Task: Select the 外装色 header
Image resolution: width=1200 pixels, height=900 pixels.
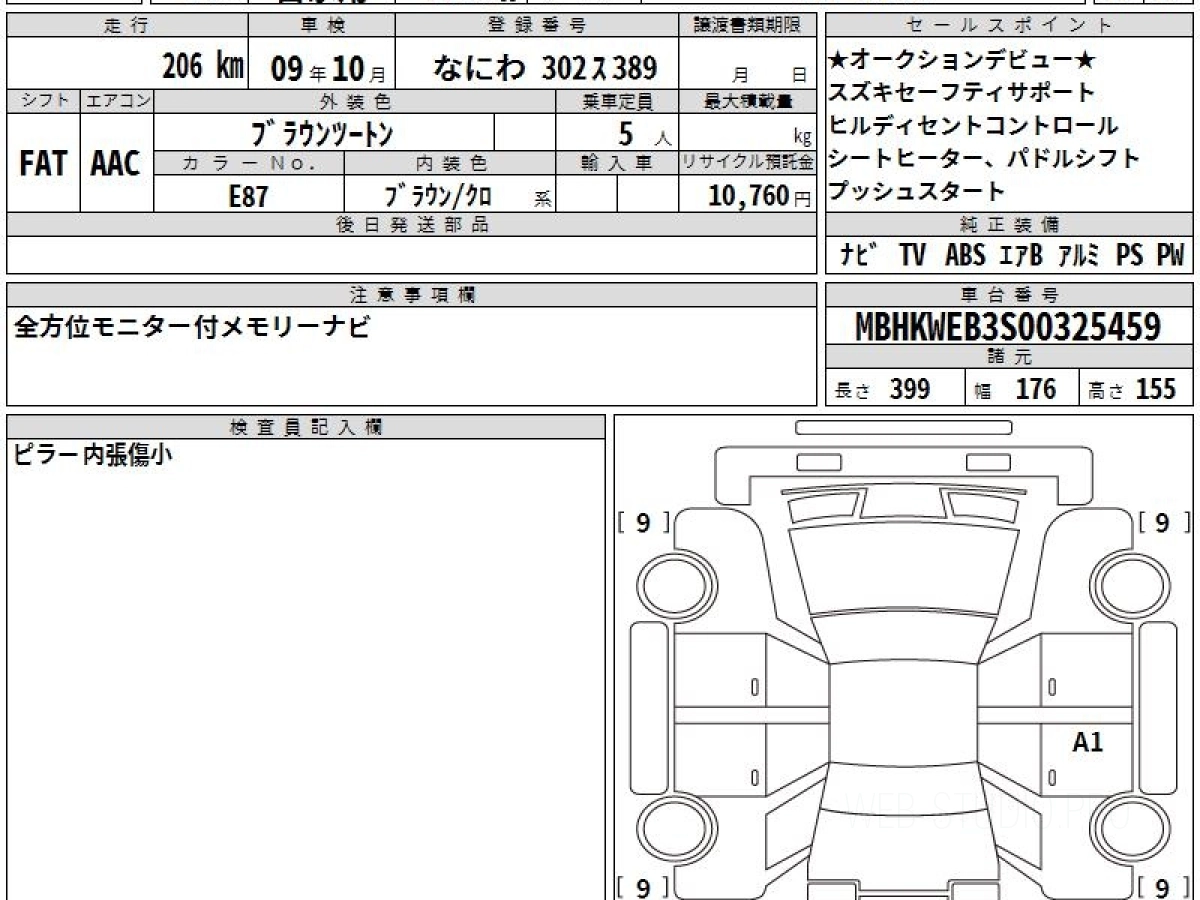Action: tap(355, 101)
